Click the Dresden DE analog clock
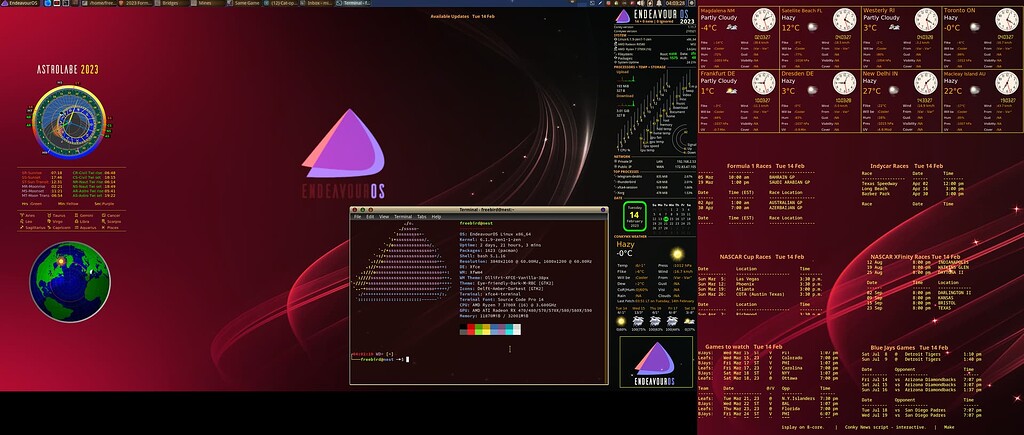This screenshot has width=1024, height=435. pyautogui.click(x=844, y=83)
